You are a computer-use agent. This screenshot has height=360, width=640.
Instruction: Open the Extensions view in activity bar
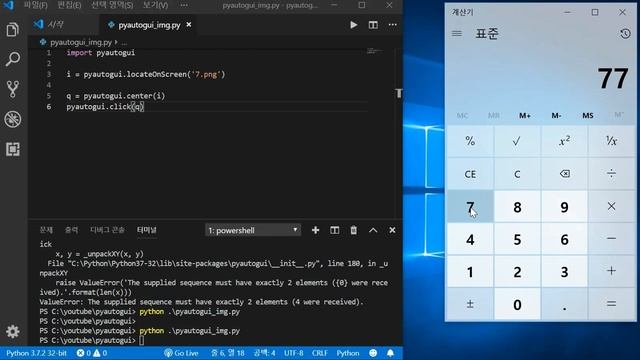tap(13, 149)
